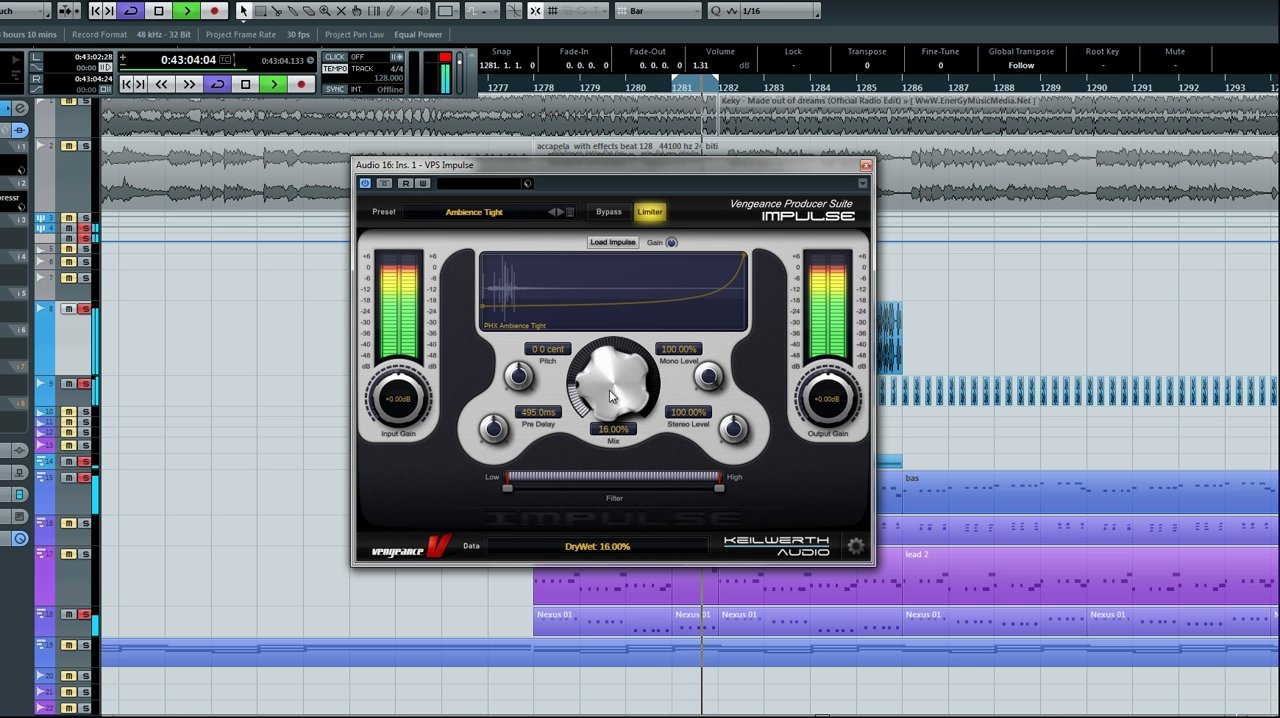Open the plugin header preset field

tap(479, 183)
